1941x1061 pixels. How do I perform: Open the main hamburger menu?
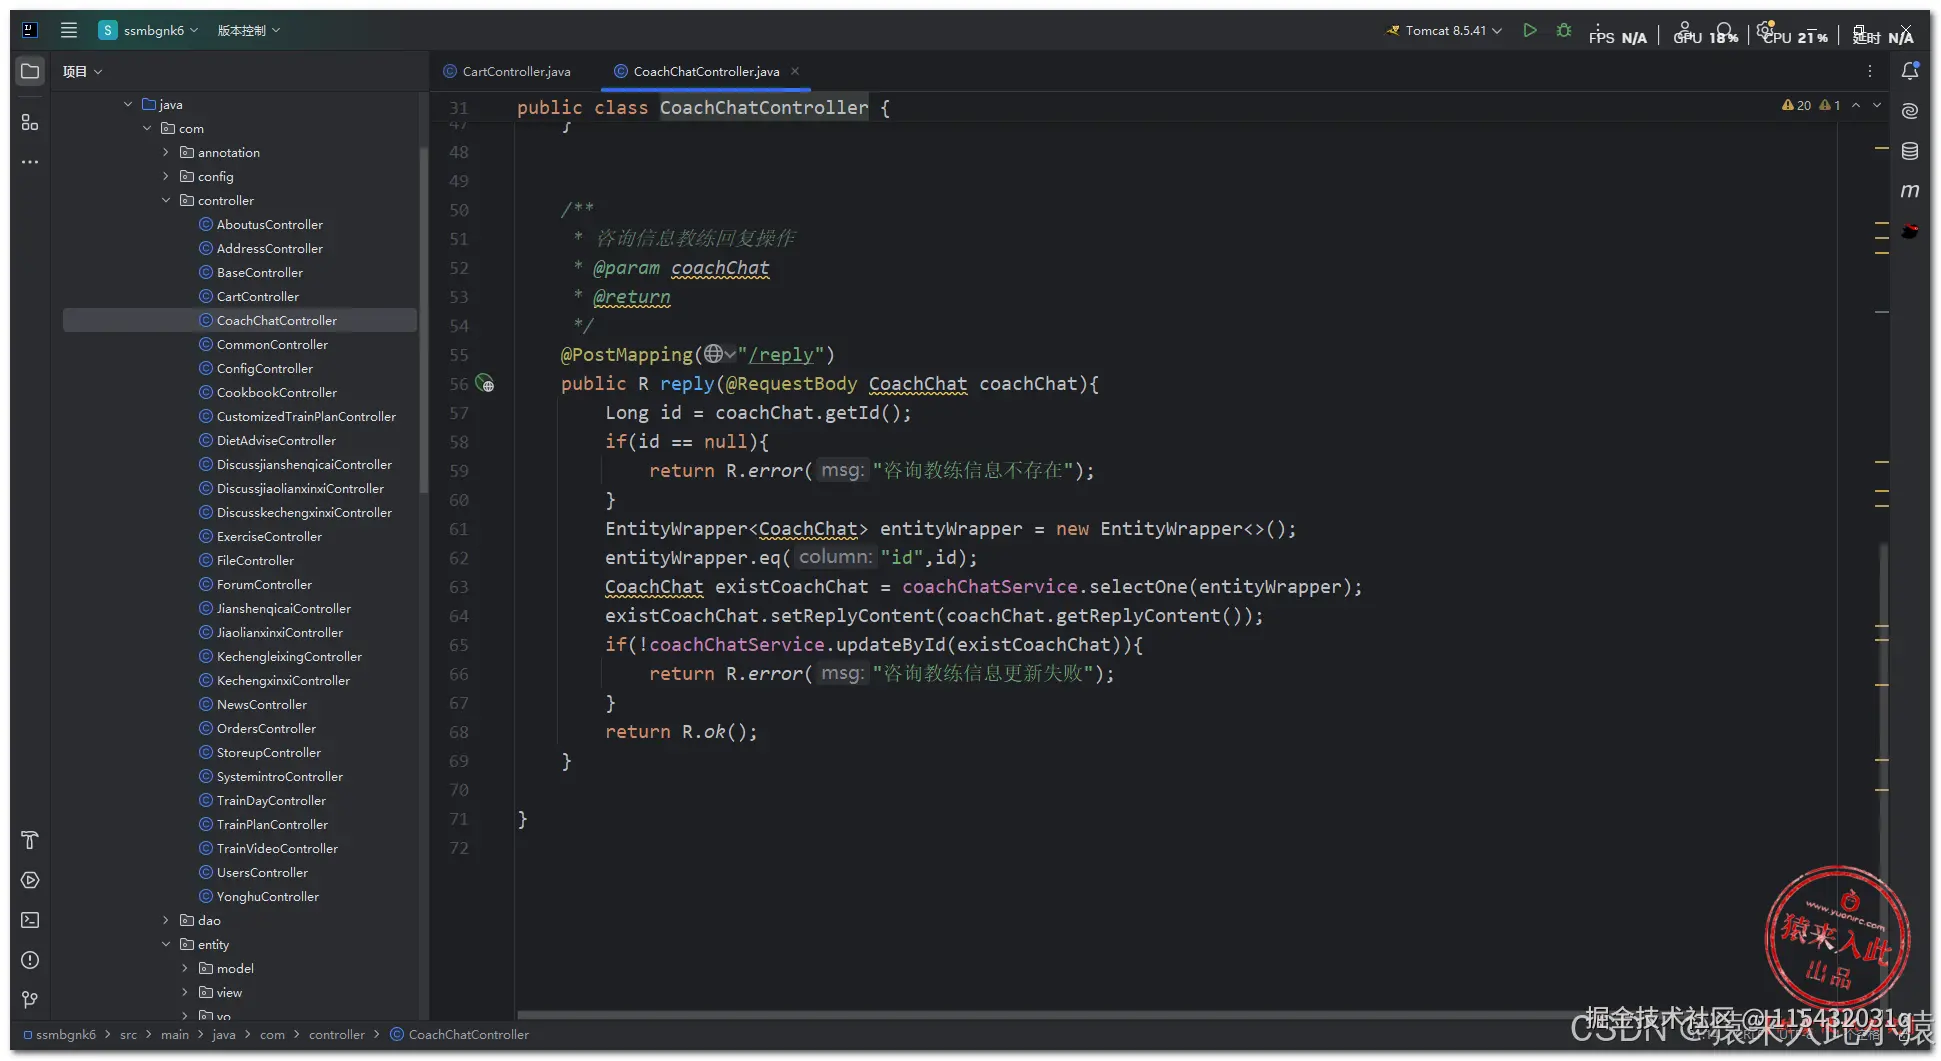(68, 30)
